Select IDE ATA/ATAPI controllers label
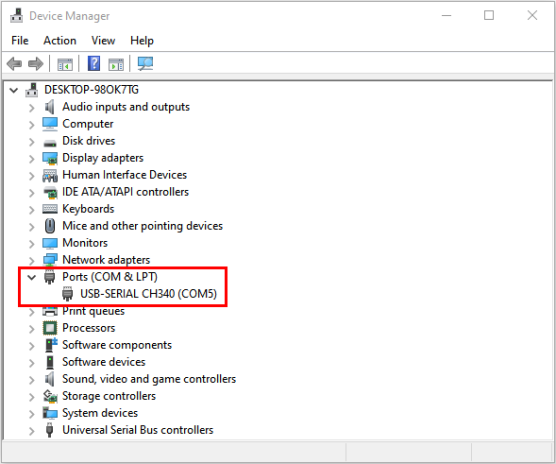Viewport: 556px width, 464px height. (126, 192)
